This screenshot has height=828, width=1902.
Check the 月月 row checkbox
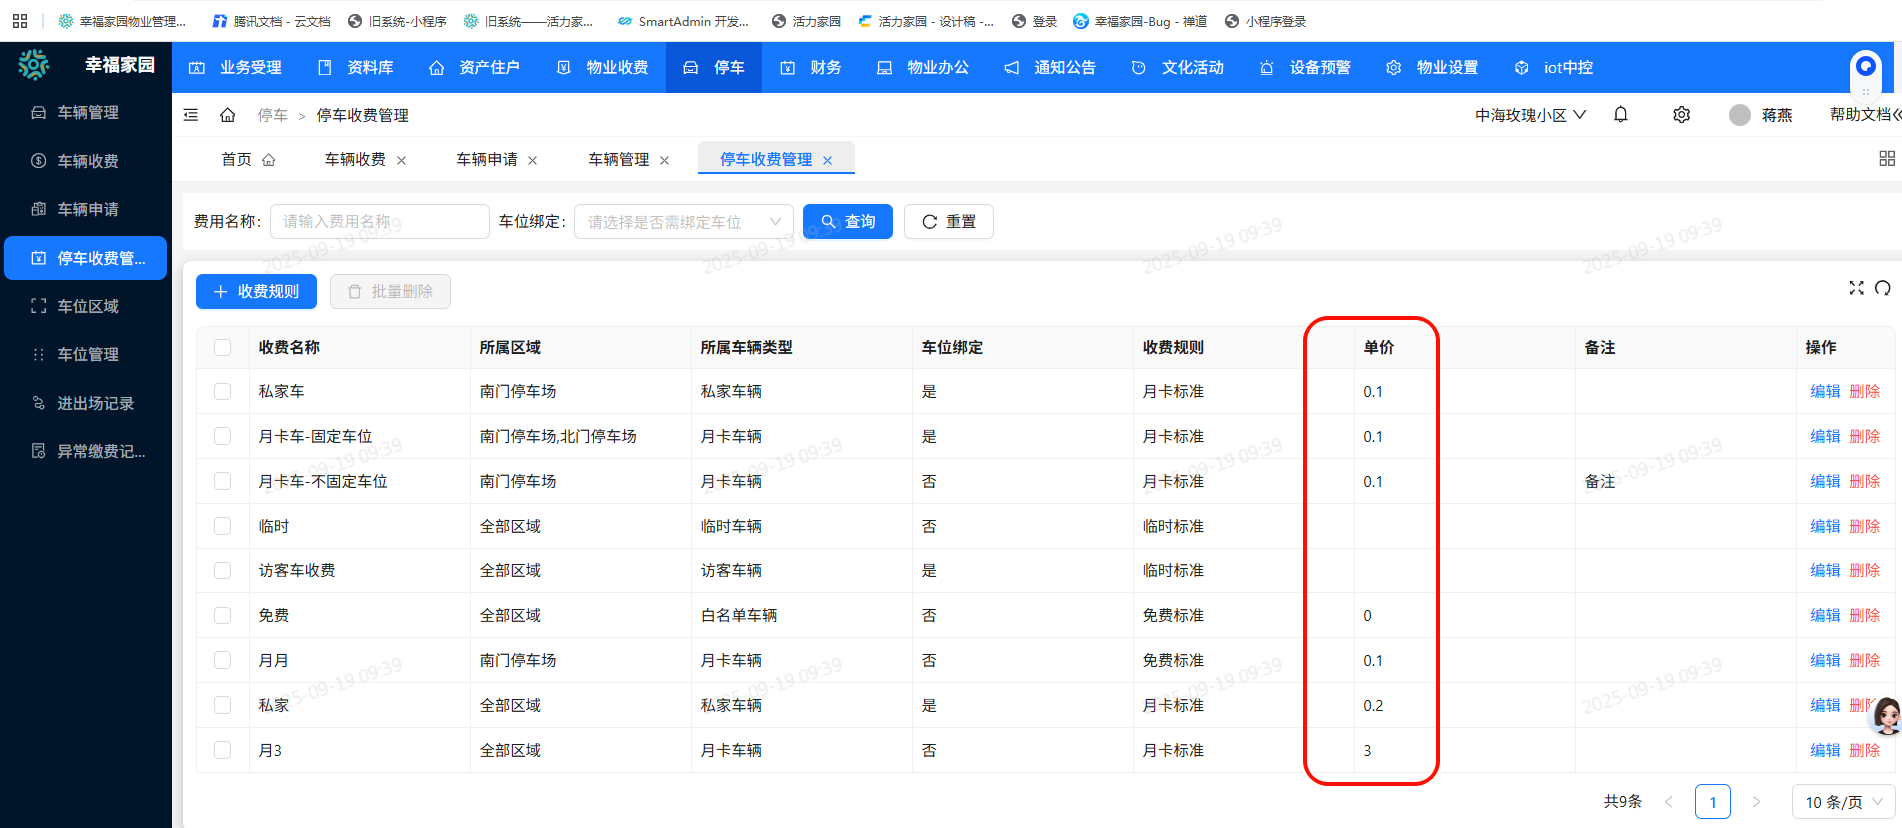click(x=222, y=660)
